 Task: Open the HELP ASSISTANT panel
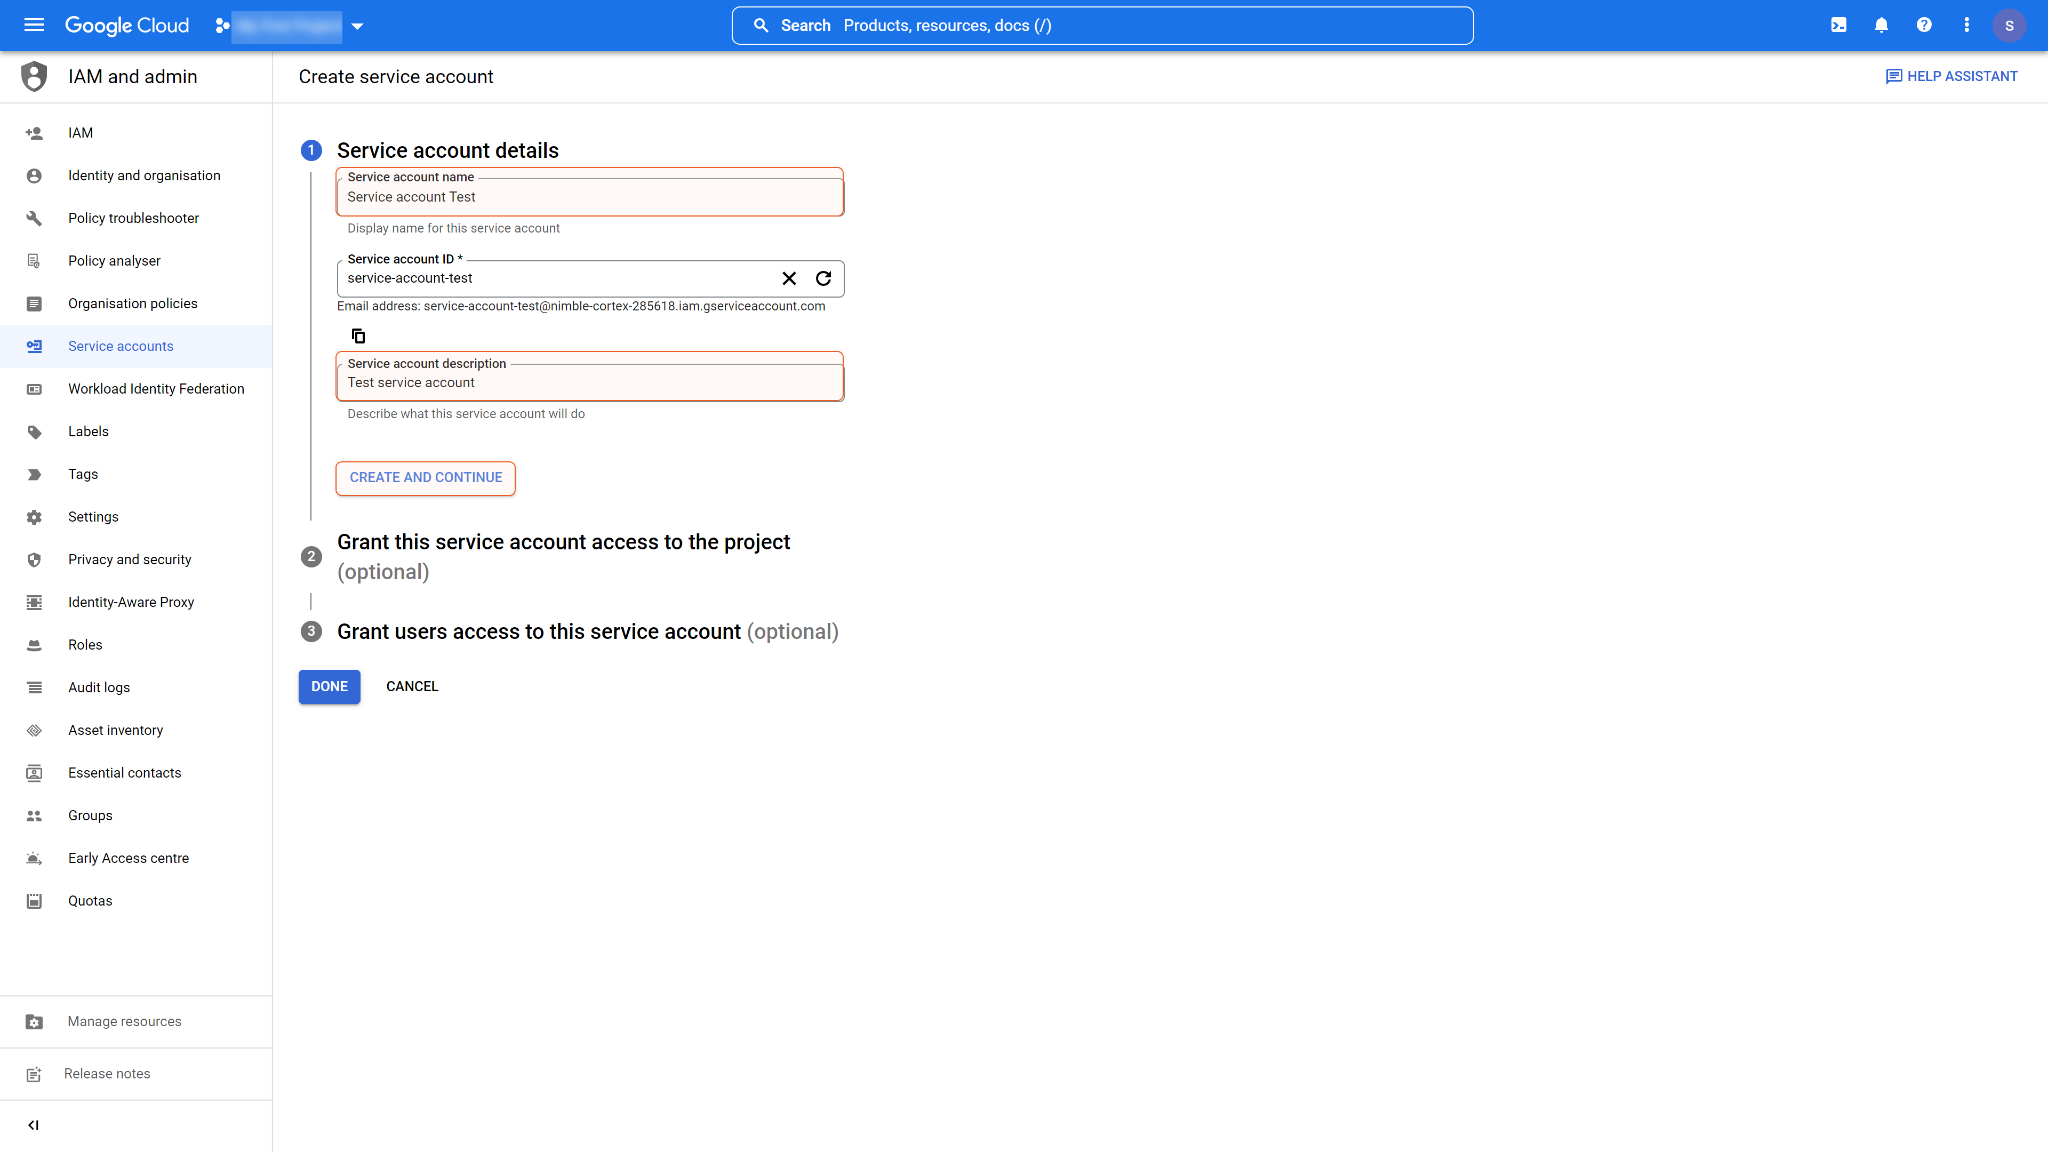click(1951, 77)
